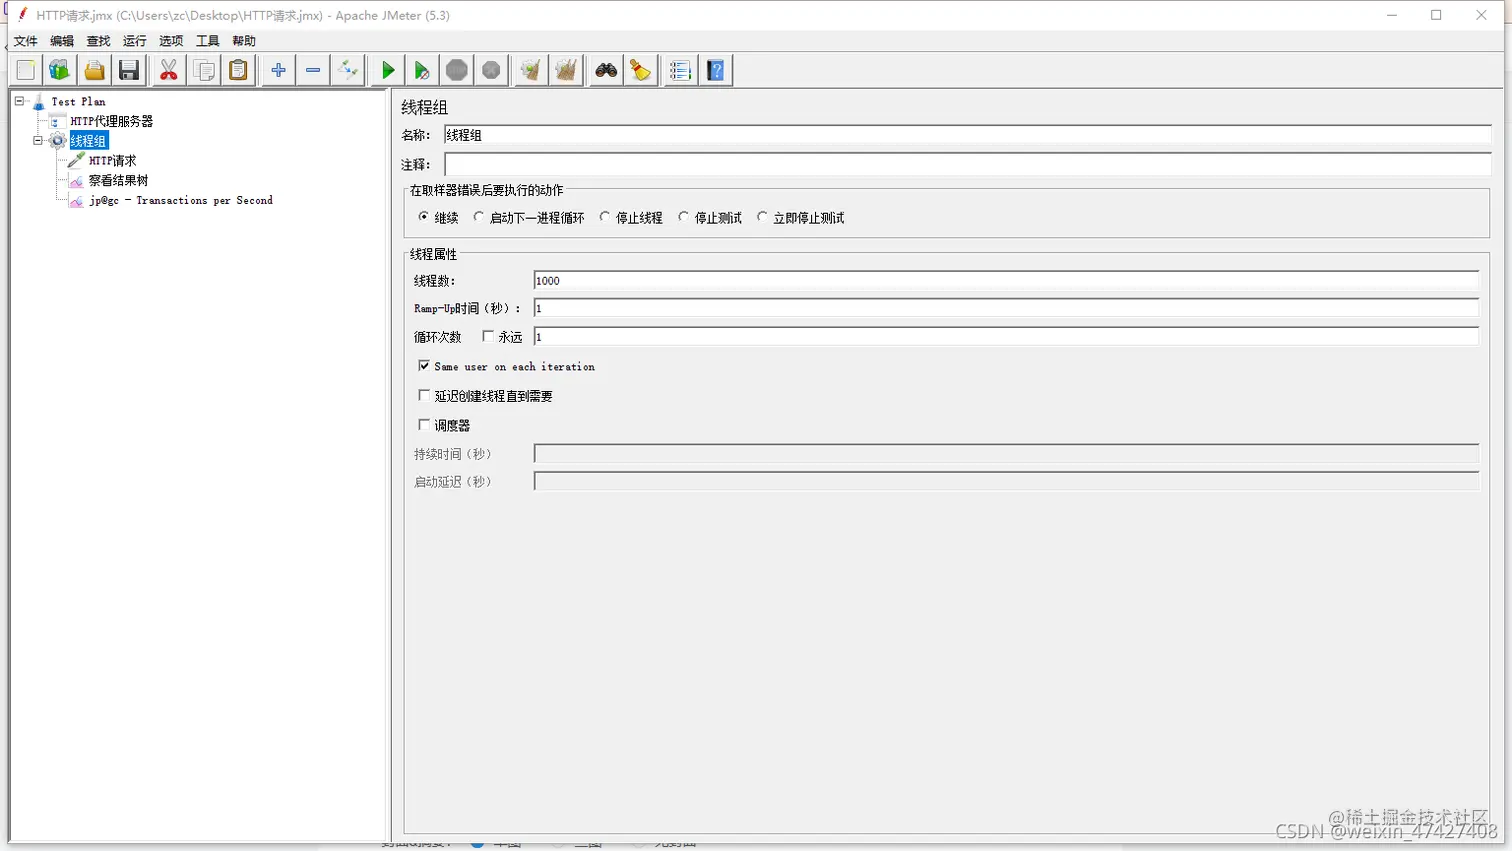Open the 编辑 menu
Image resolution: width=1512 pixels, height=851 pixels.
(x=62, y=41)
